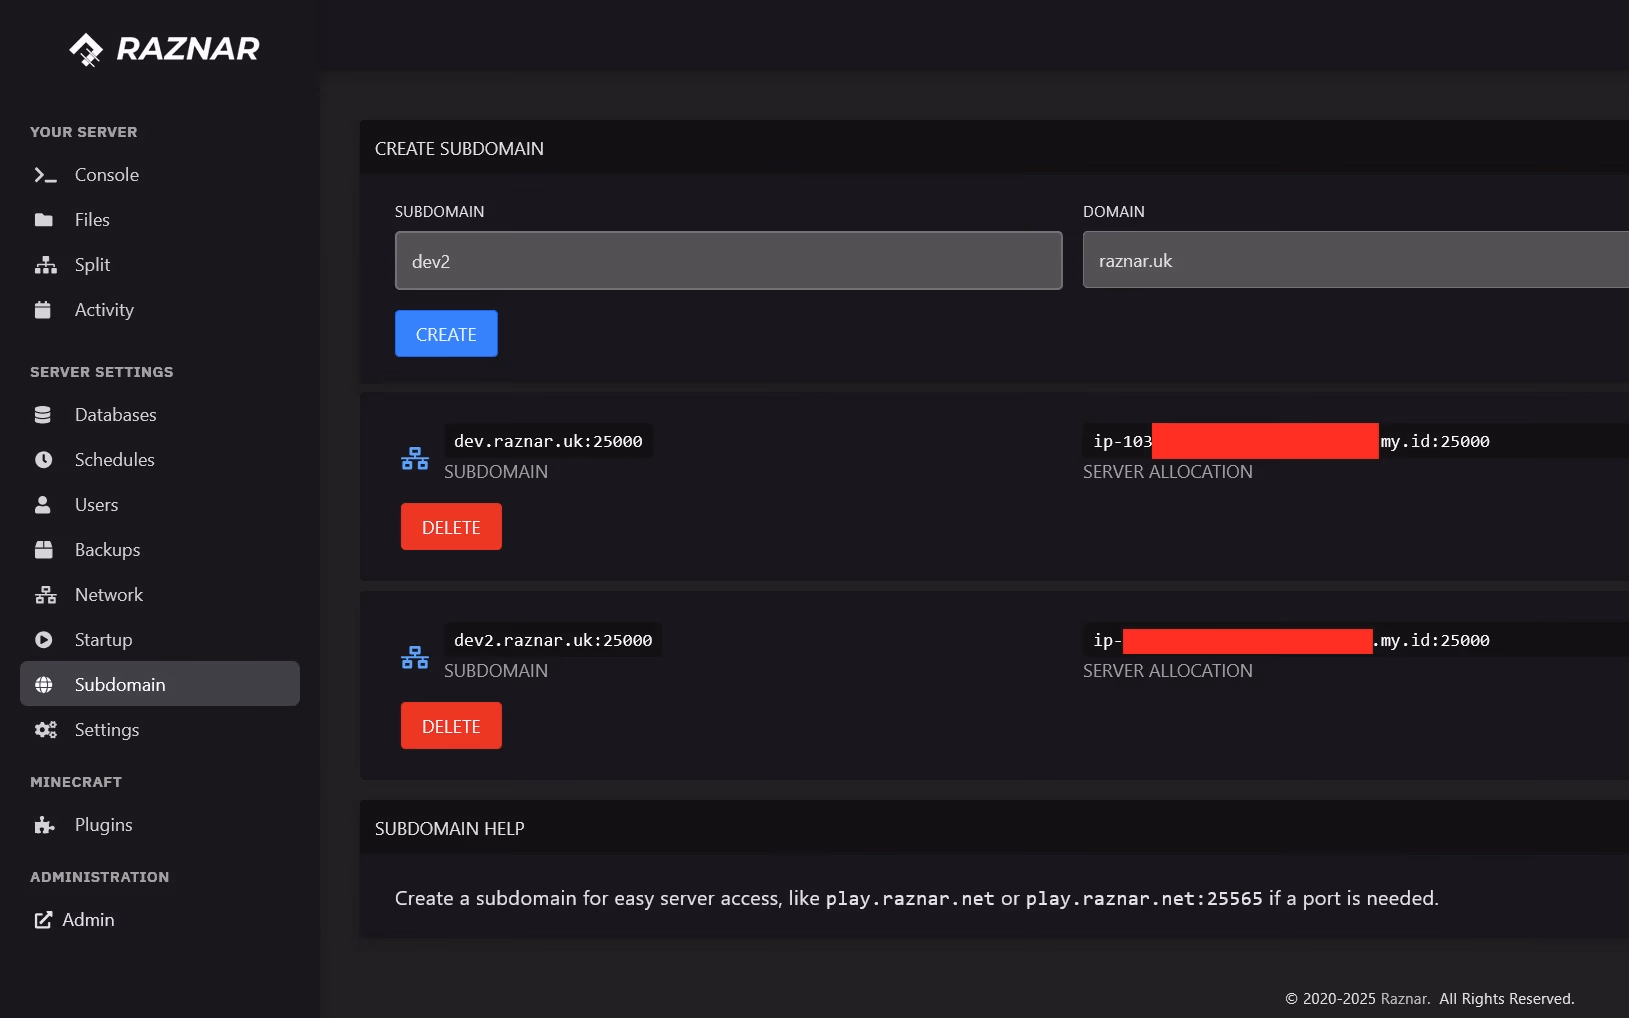Click the SERVER SETTINGS section label
The image size is (1629, 1018).
coord(102,372)
